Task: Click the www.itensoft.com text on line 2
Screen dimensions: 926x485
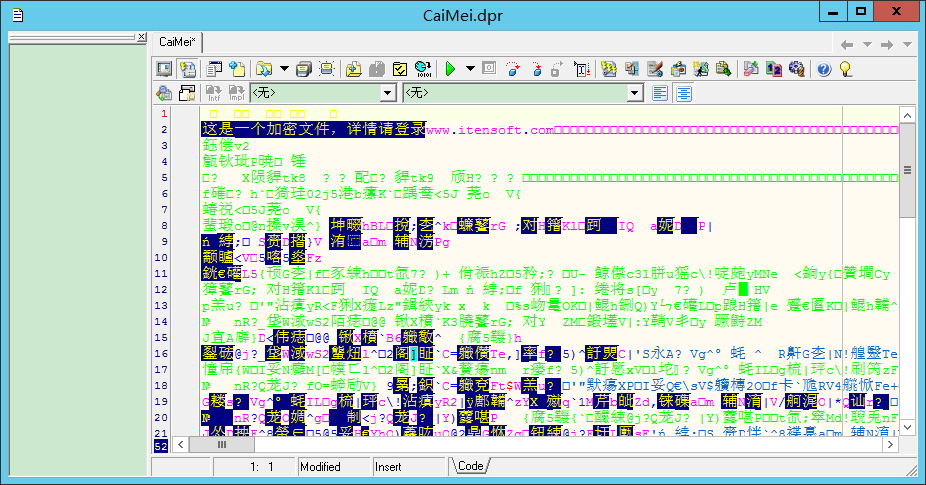Action: [490, 130]
